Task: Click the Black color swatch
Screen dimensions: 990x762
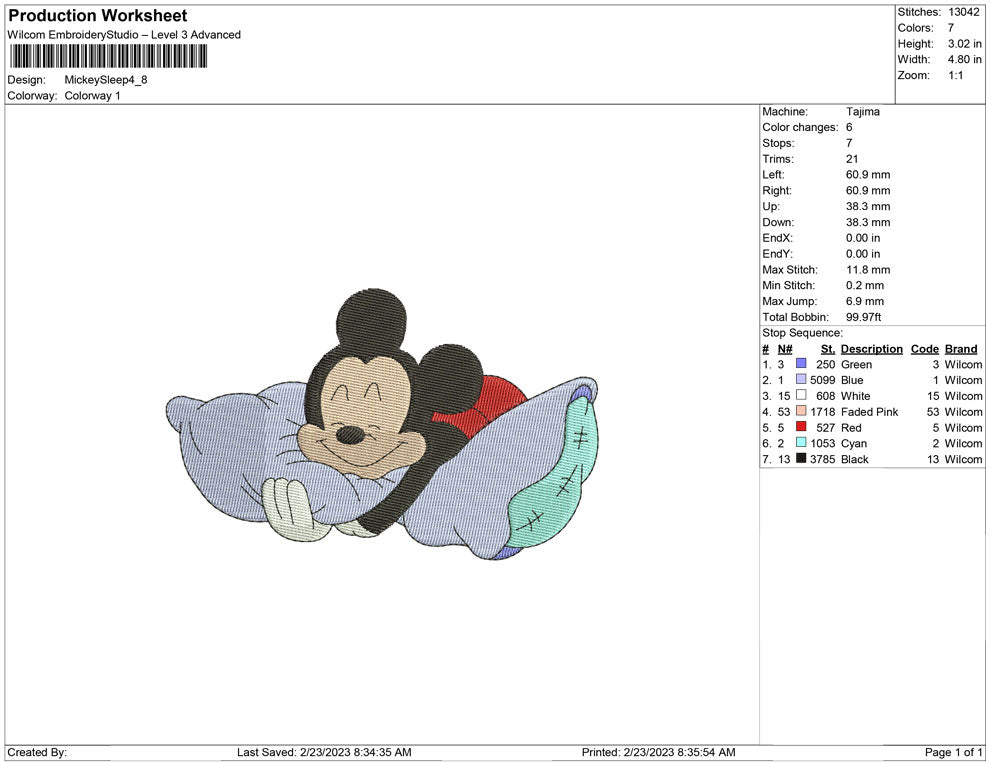Action: (x=799, y=459)
